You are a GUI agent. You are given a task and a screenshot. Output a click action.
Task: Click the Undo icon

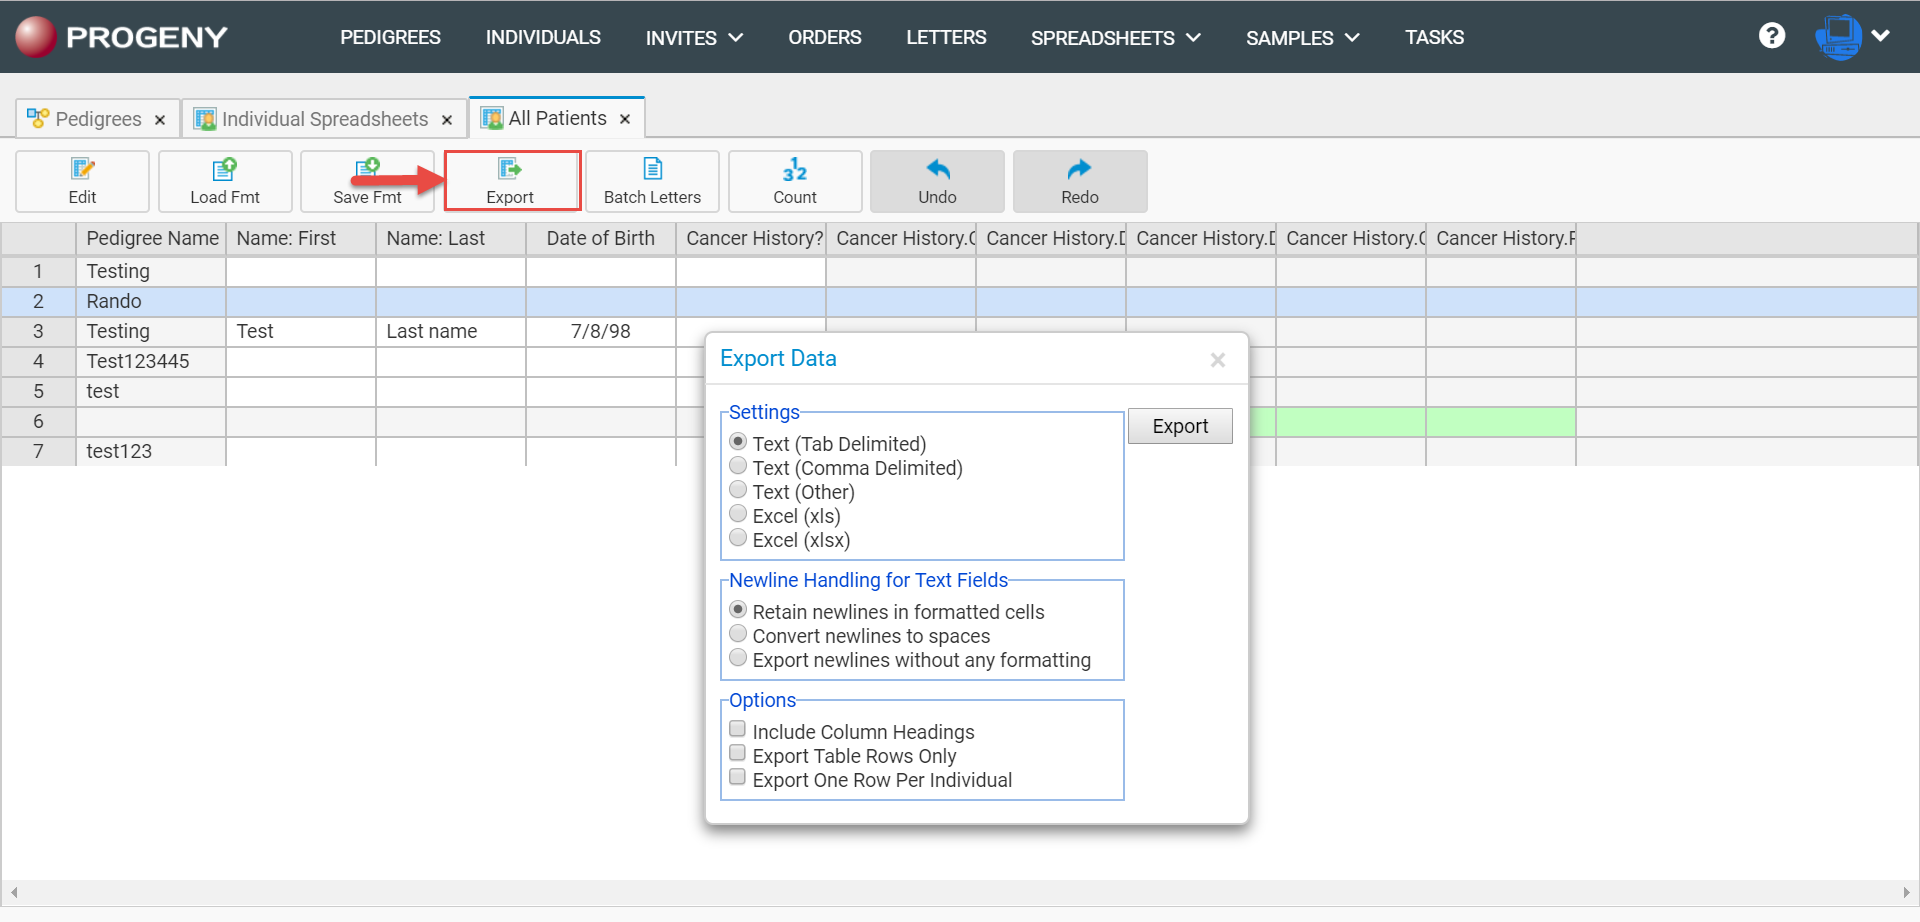[936, 181]
